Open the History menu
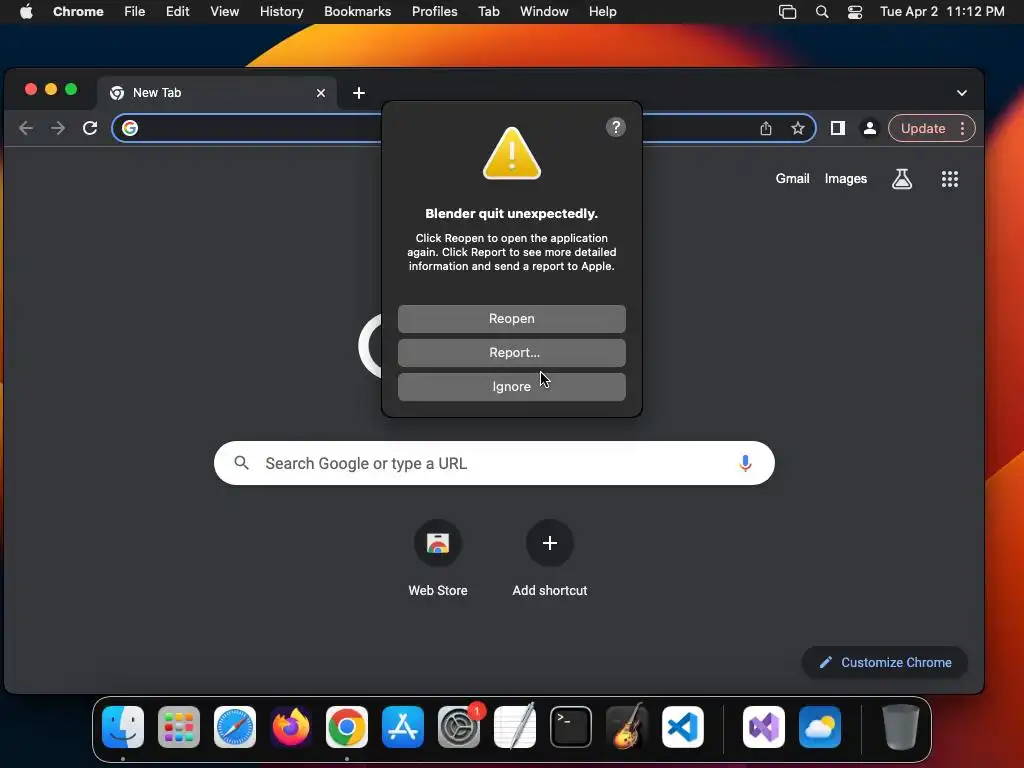The width and height of the screenshot is (1024, 768). (x=281, y=11)
